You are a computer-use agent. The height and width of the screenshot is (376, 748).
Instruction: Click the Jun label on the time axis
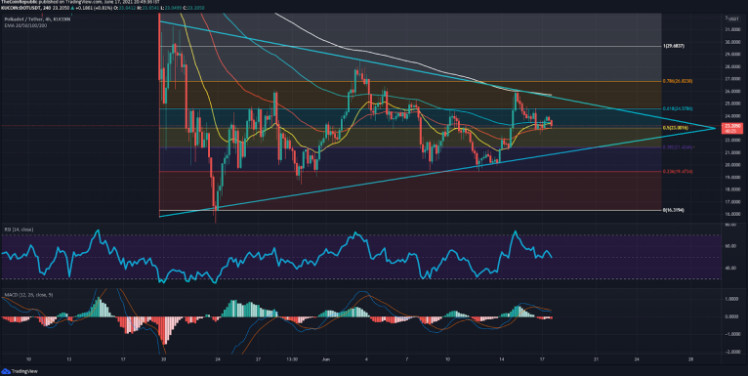pyautogui.click(x=327, y=358)
